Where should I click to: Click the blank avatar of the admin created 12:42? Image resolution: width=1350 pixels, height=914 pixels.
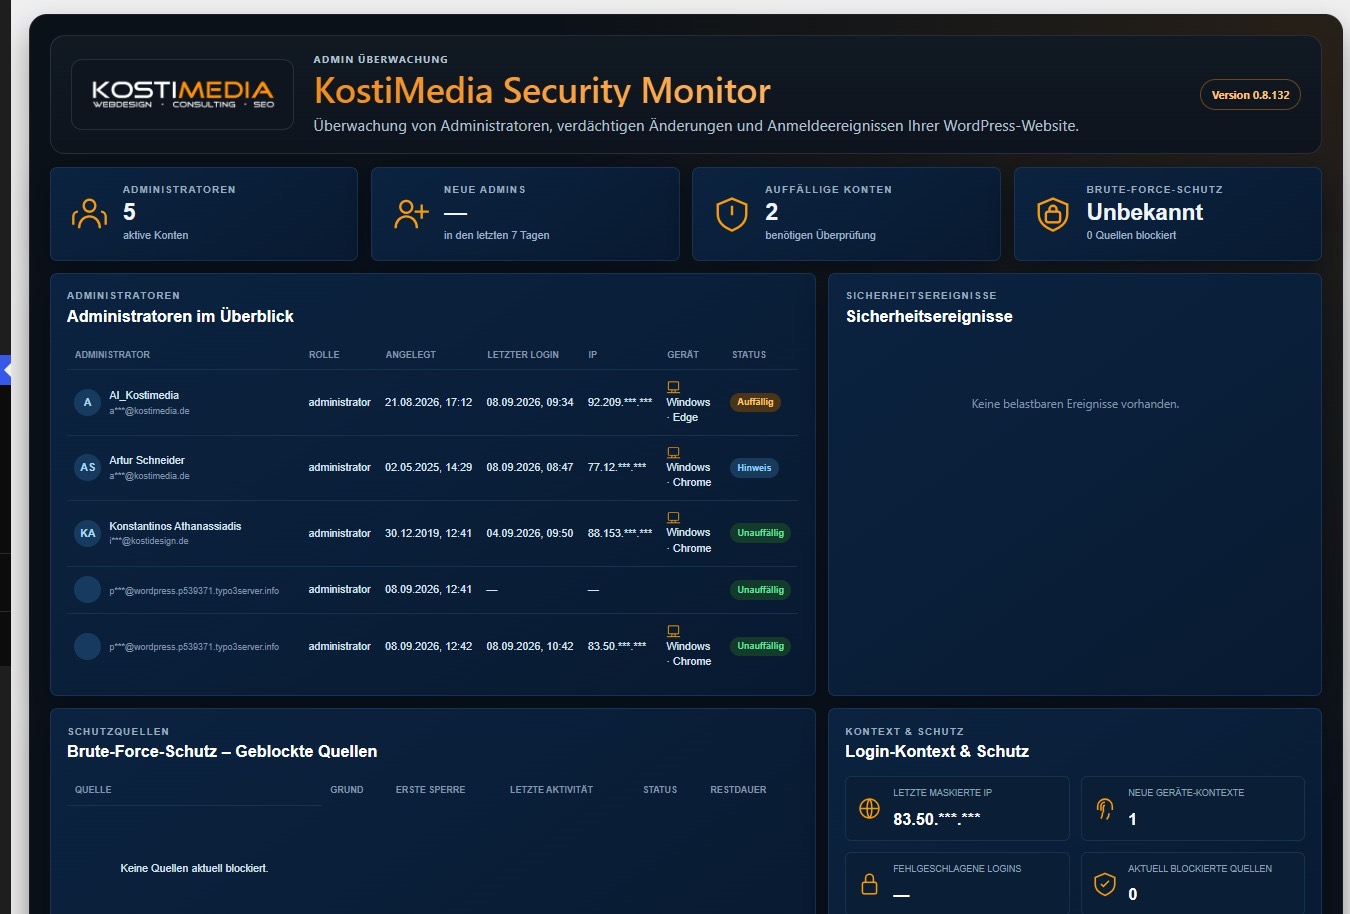(87, 646)
